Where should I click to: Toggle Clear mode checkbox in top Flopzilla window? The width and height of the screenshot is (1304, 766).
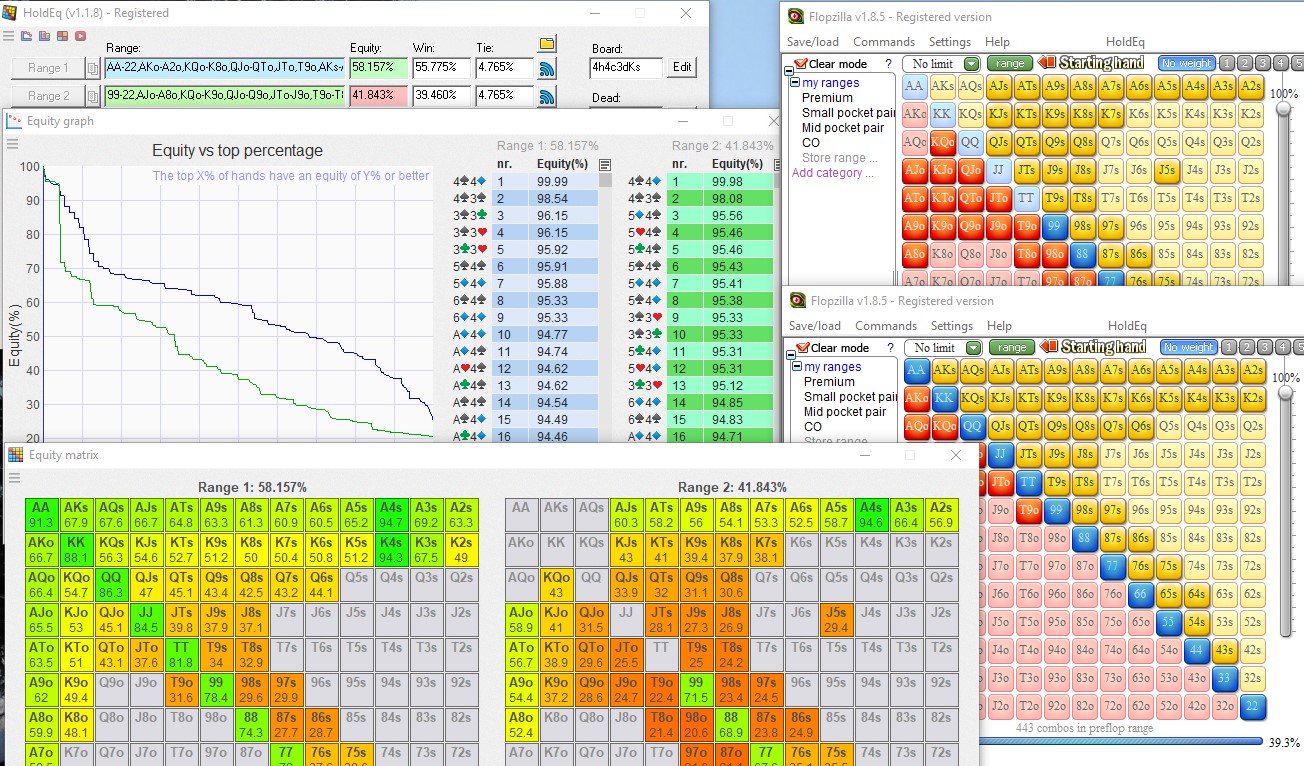click(x=800, y=64)
